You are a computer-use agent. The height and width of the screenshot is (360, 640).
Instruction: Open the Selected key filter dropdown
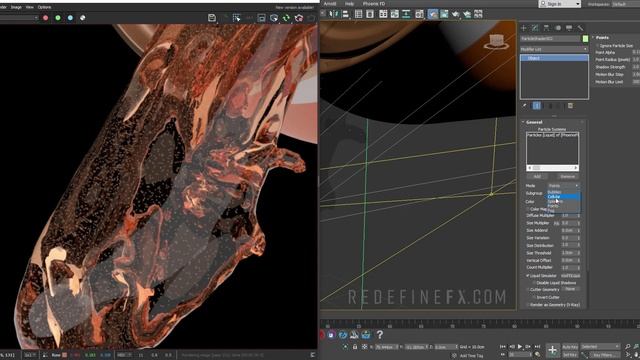click(600, 347)
